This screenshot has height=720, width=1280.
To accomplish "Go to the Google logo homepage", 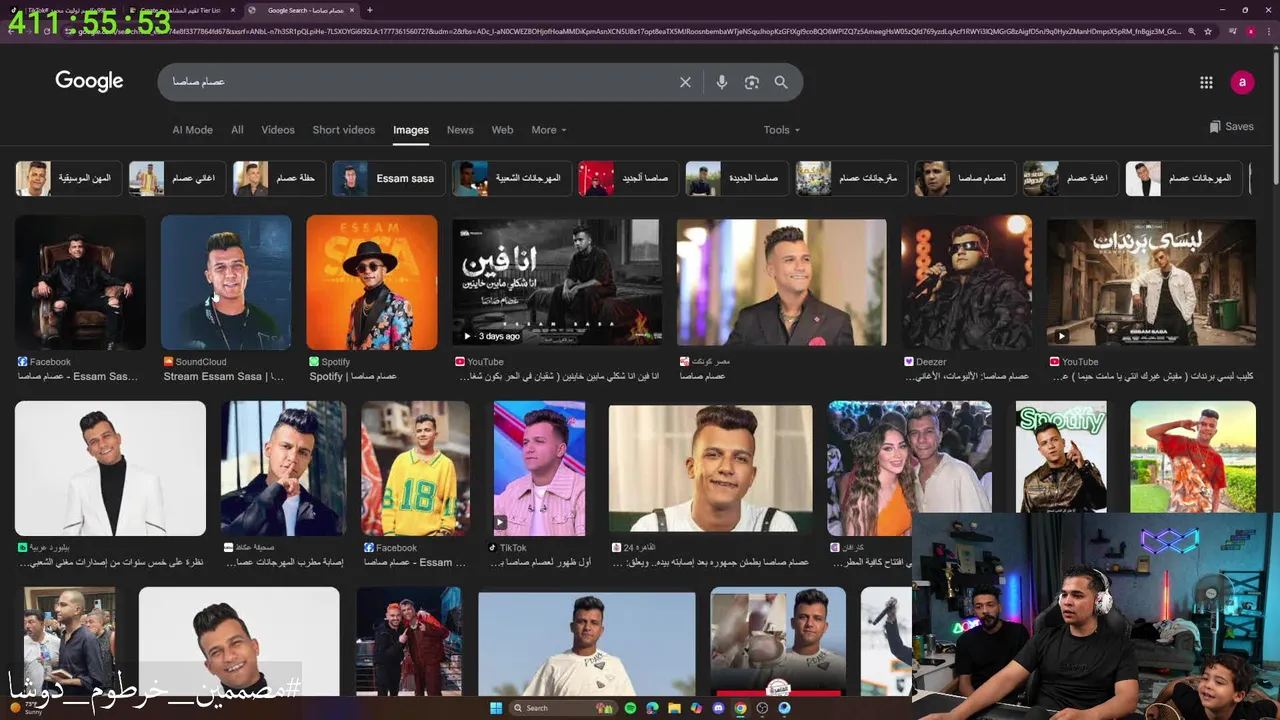I will click(89, 81).
